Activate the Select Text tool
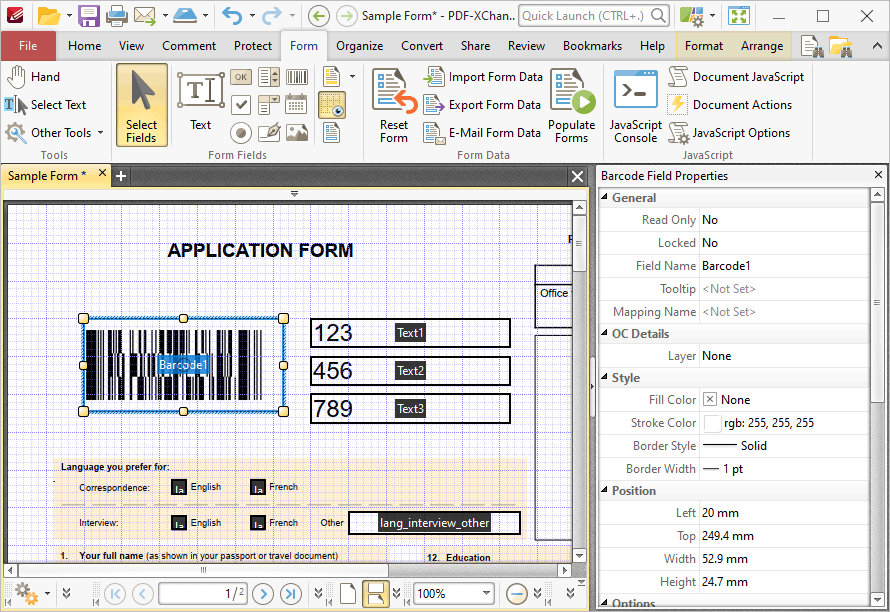 tap(45, 104)
